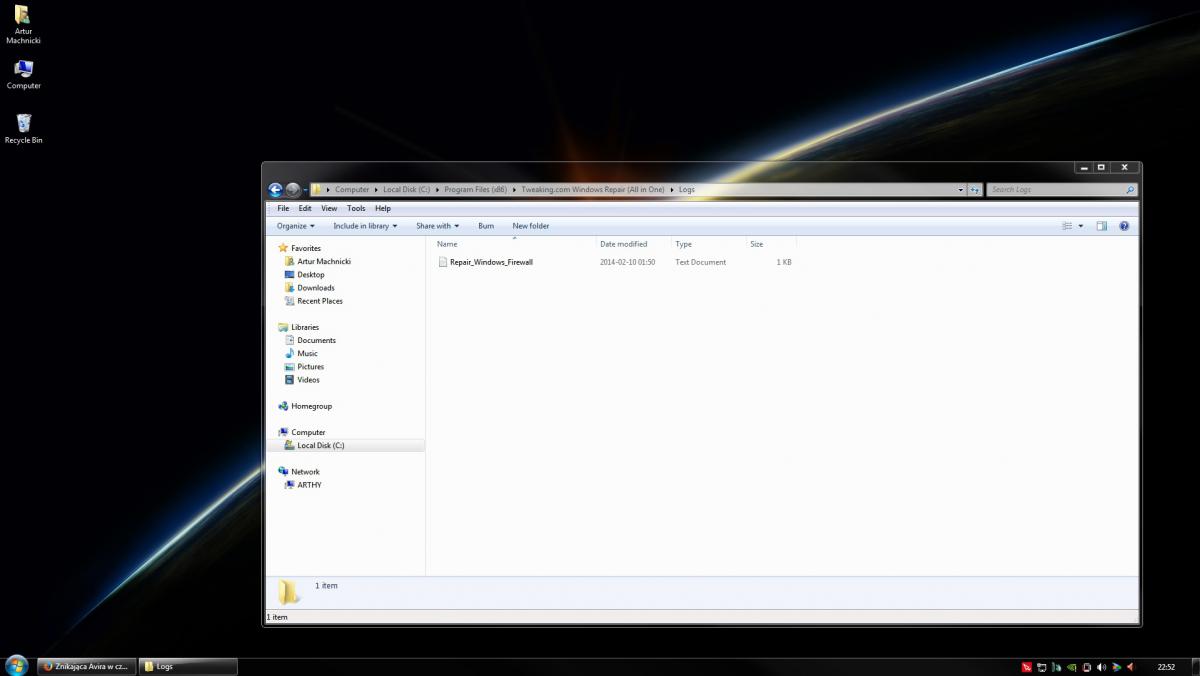
Task: Open the Help menu
Action: (x=383, y=208)
